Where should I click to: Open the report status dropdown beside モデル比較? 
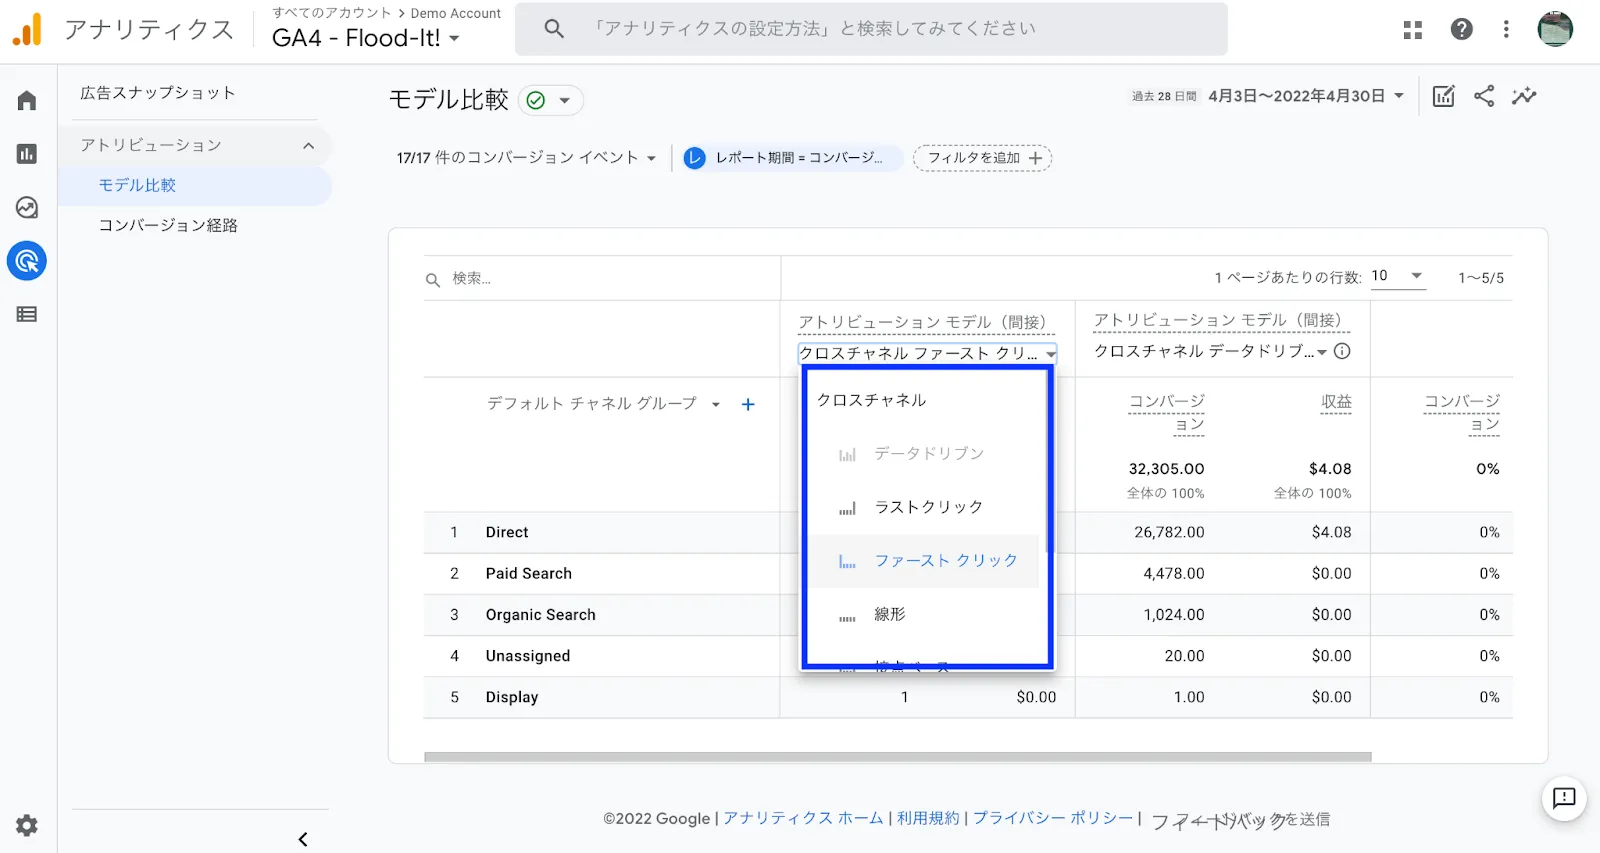tap(551, 100)
